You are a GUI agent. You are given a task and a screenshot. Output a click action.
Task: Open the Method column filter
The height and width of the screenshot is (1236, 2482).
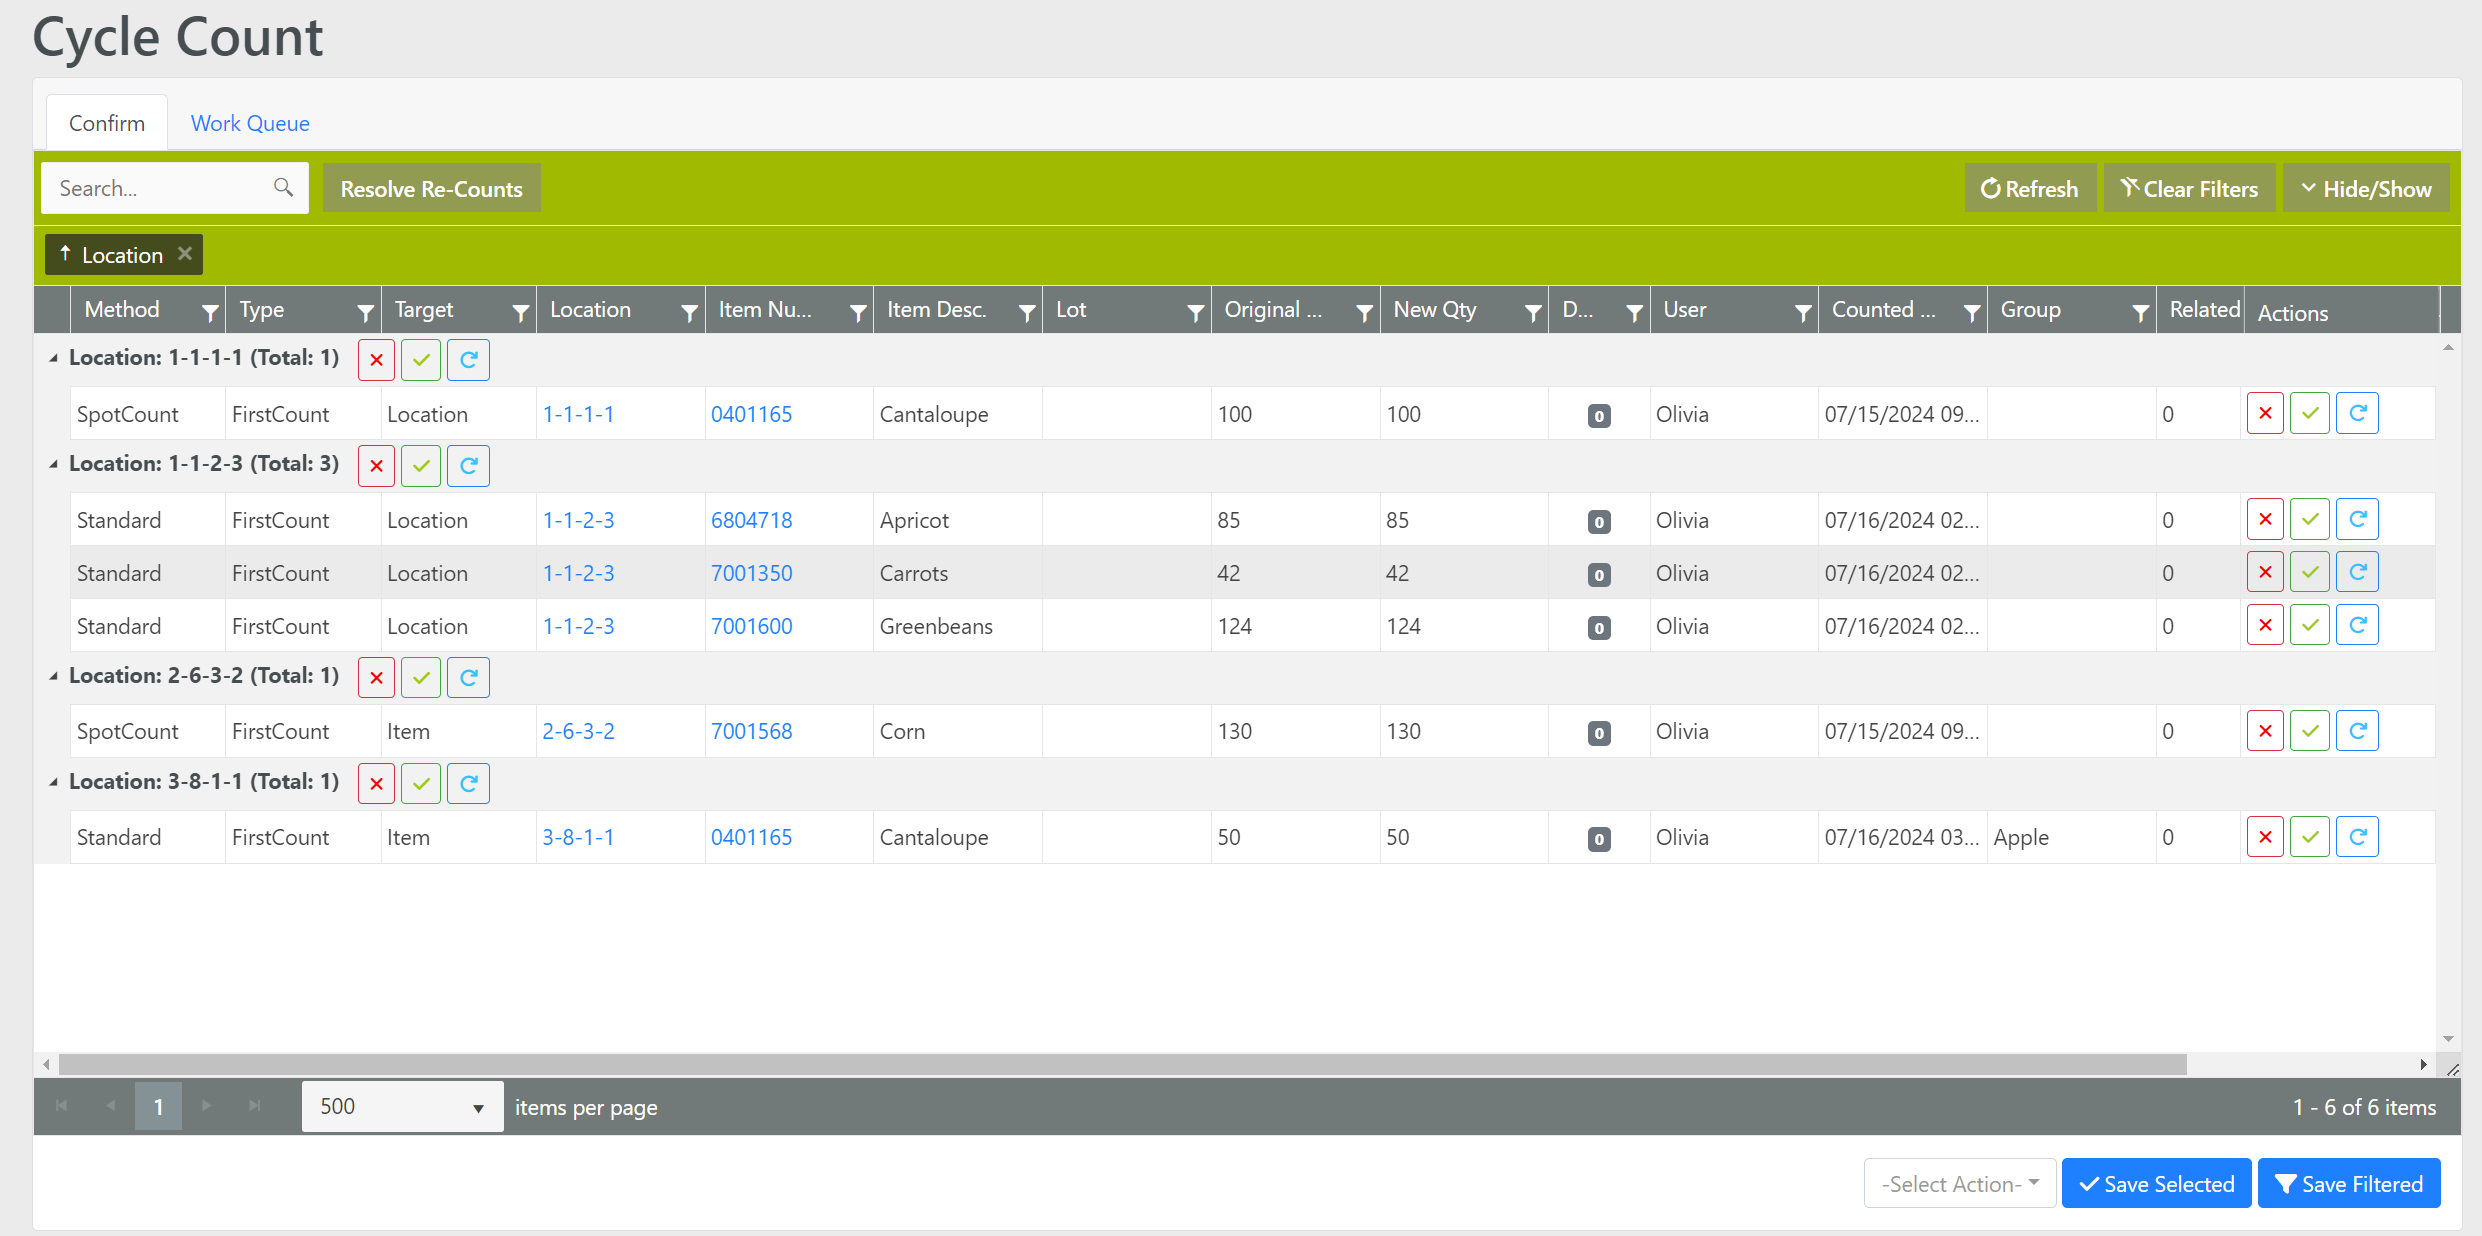tap(209, 312)
